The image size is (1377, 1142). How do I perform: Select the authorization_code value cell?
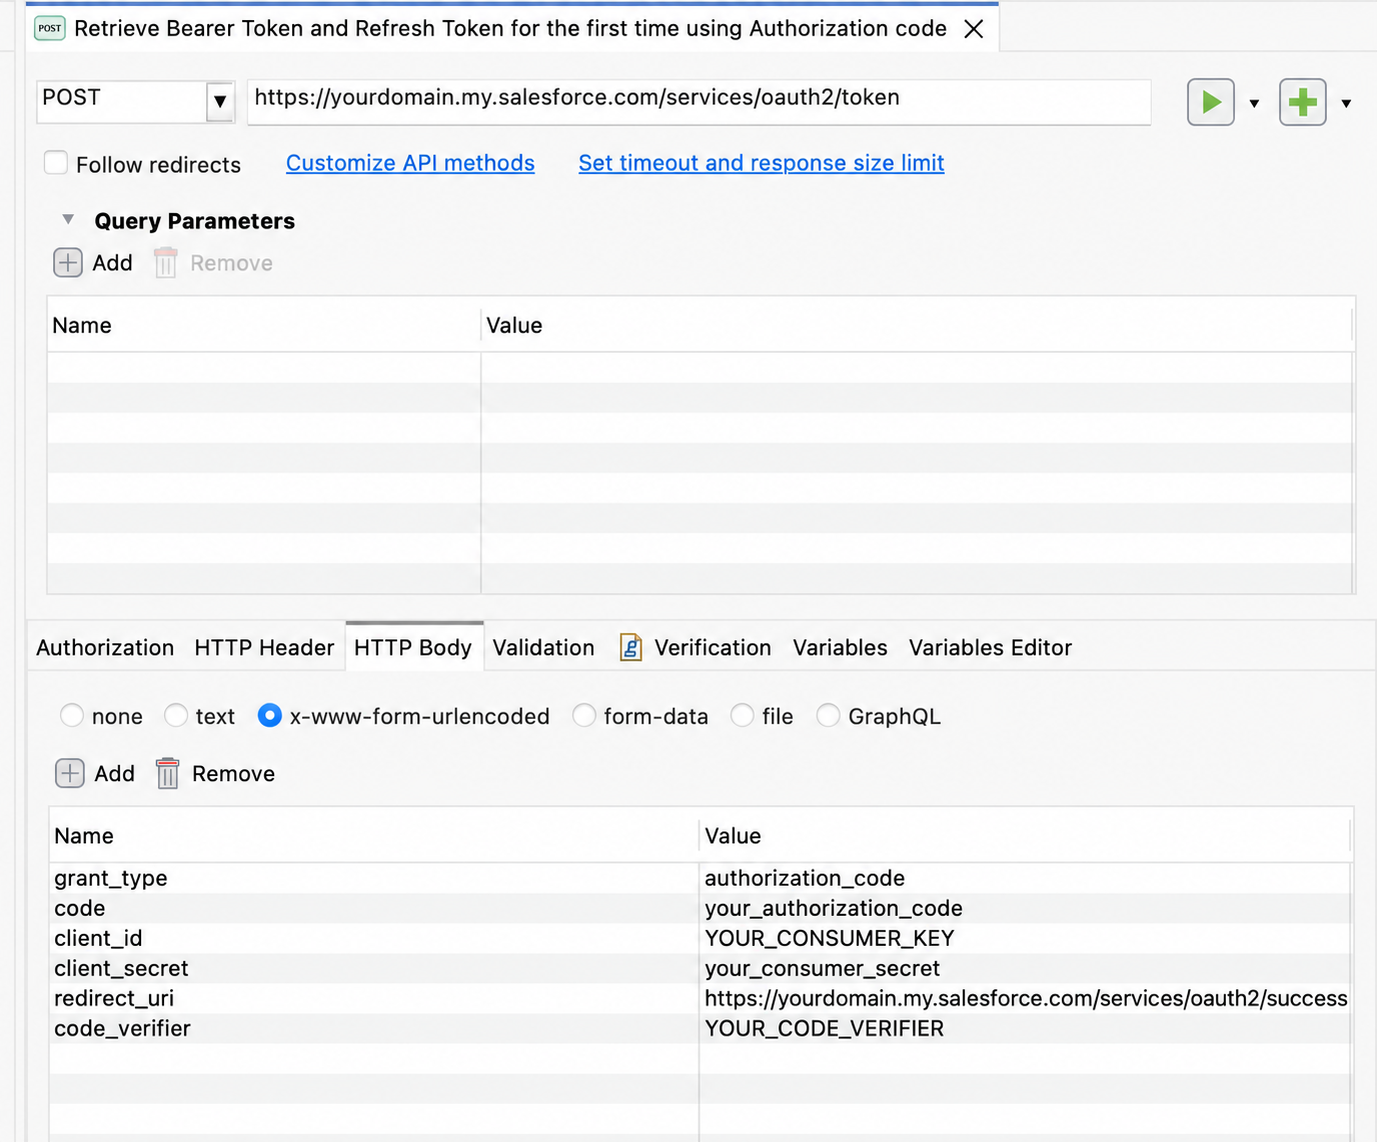point(1026,878)
